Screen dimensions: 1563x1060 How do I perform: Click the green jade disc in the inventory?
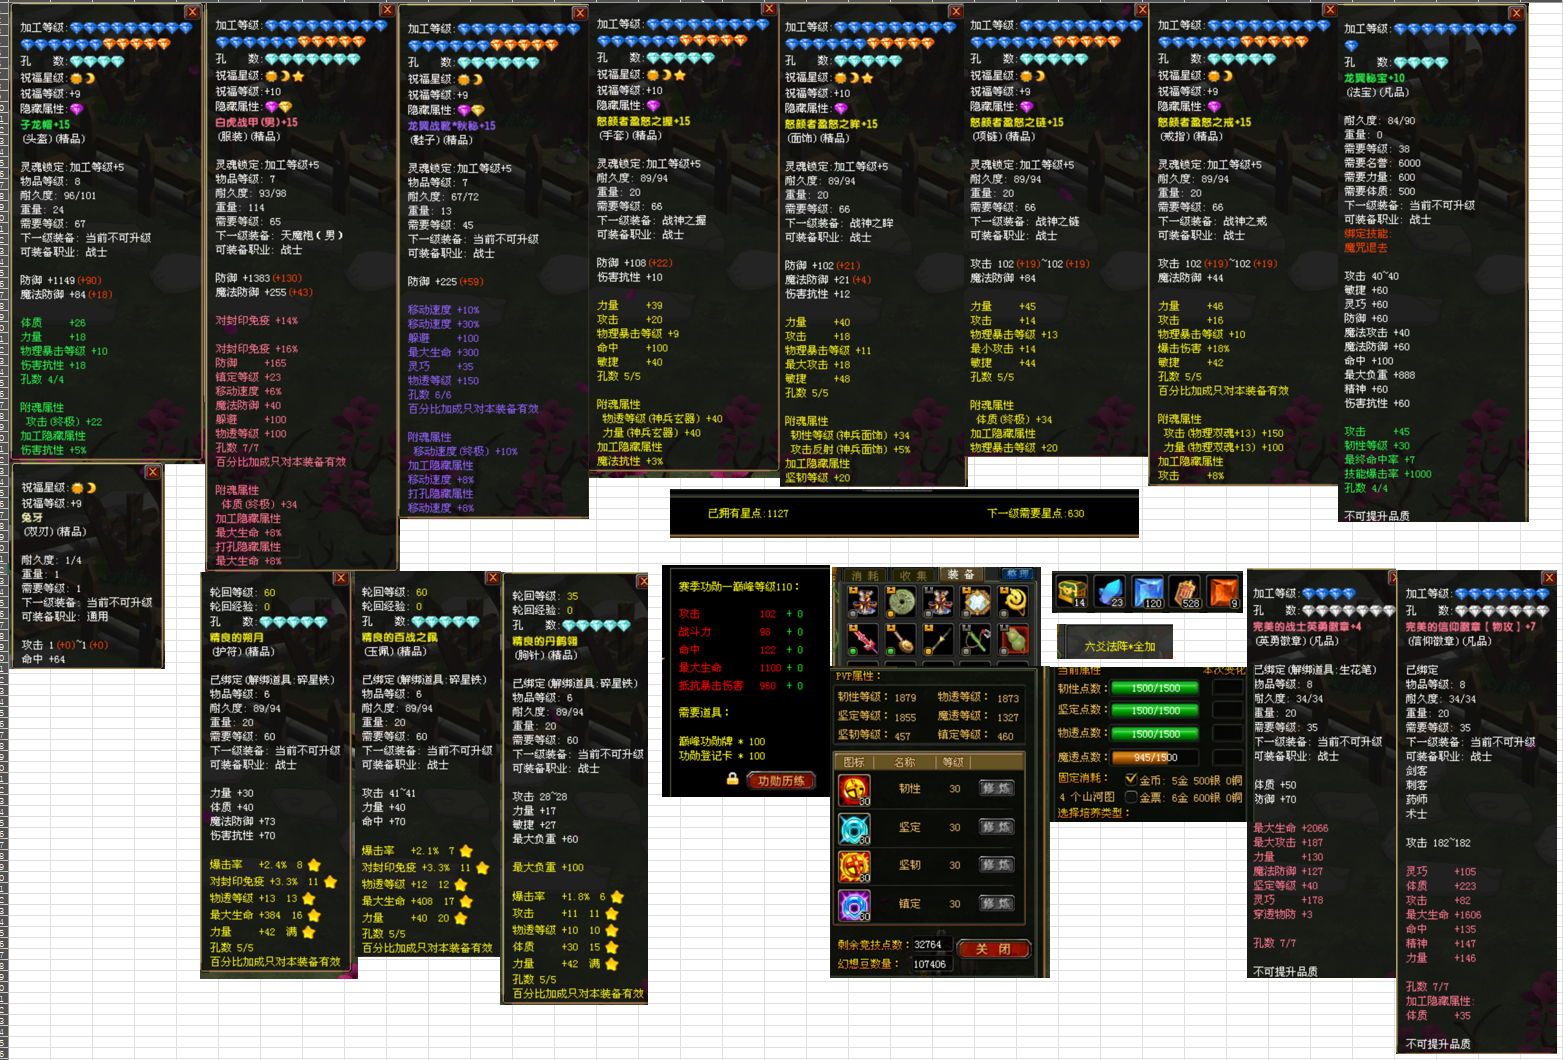(x=901, y=601)
